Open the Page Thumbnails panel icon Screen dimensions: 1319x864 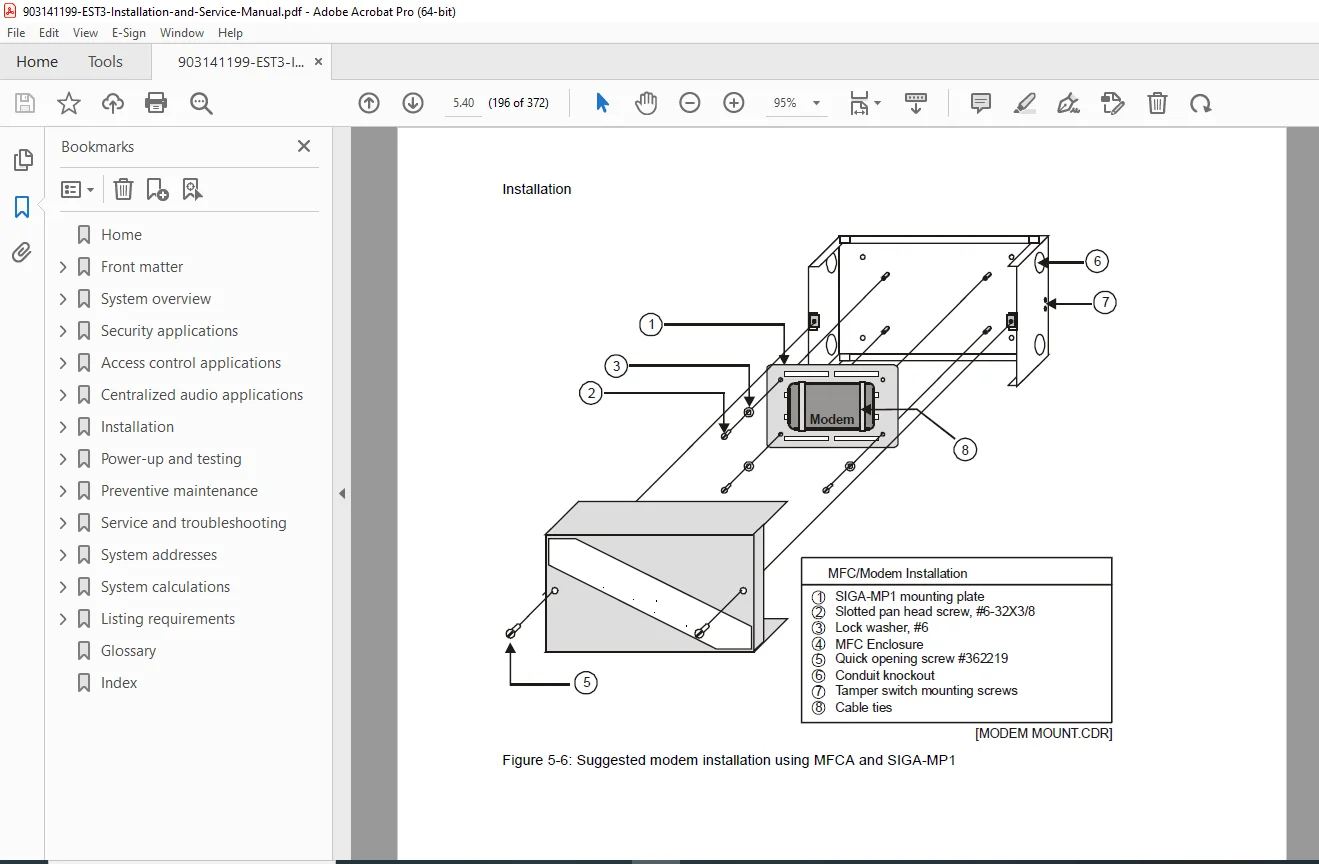22,160
